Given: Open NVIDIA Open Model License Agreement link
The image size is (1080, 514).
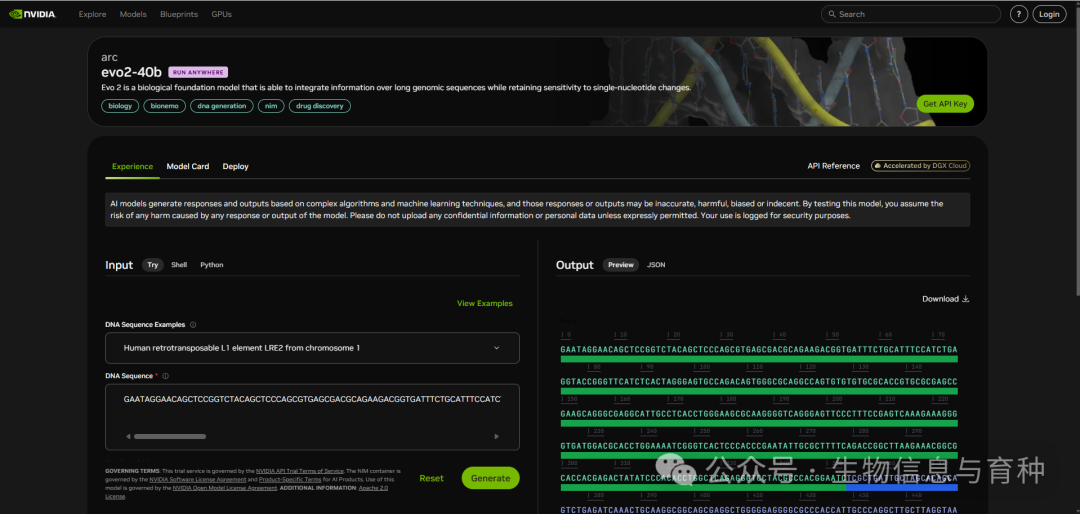Looking at the screenshot, I should 225,488.
